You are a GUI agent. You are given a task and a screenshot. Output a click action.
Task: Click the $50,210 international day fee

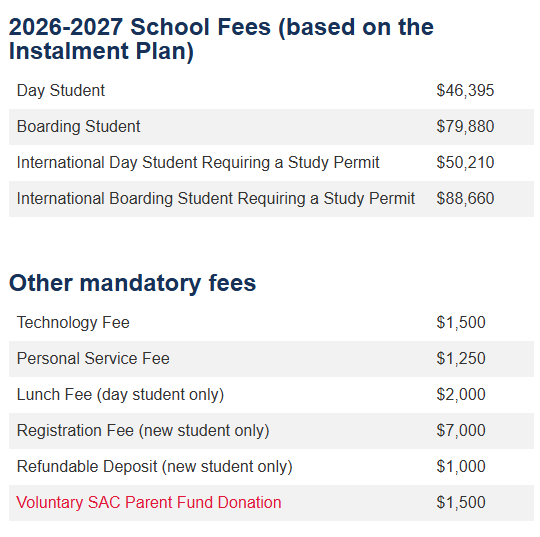pyautogui.click(x=465, y=163)
